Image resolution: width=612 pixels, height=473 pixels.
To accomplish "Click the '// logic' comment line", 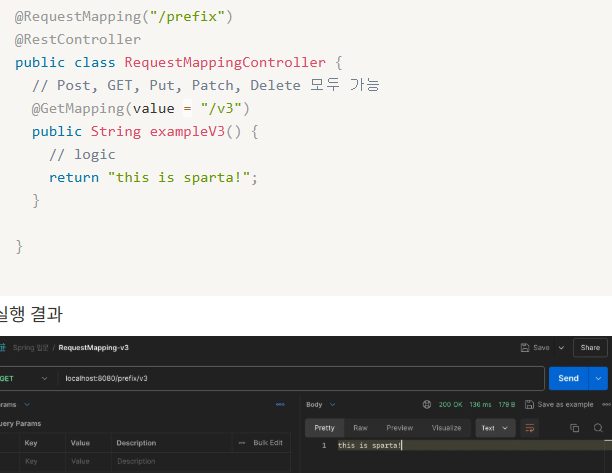I will point(82,155).
